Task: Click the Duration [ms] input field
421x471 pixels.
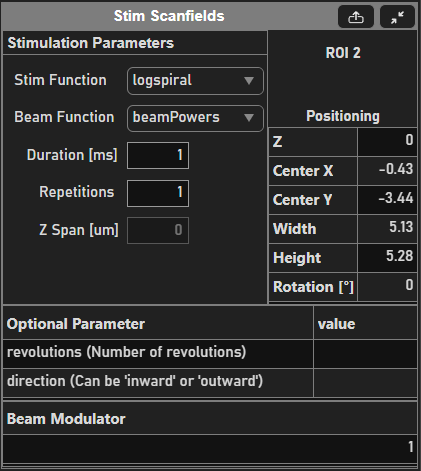Action: pos(158,155)
